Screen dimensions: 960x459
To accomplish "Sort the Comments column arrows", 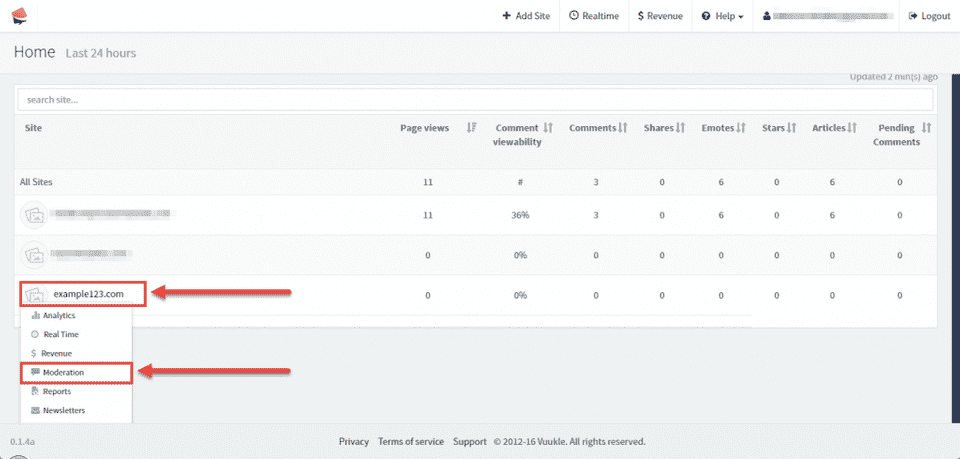I will tap(622, 128).
